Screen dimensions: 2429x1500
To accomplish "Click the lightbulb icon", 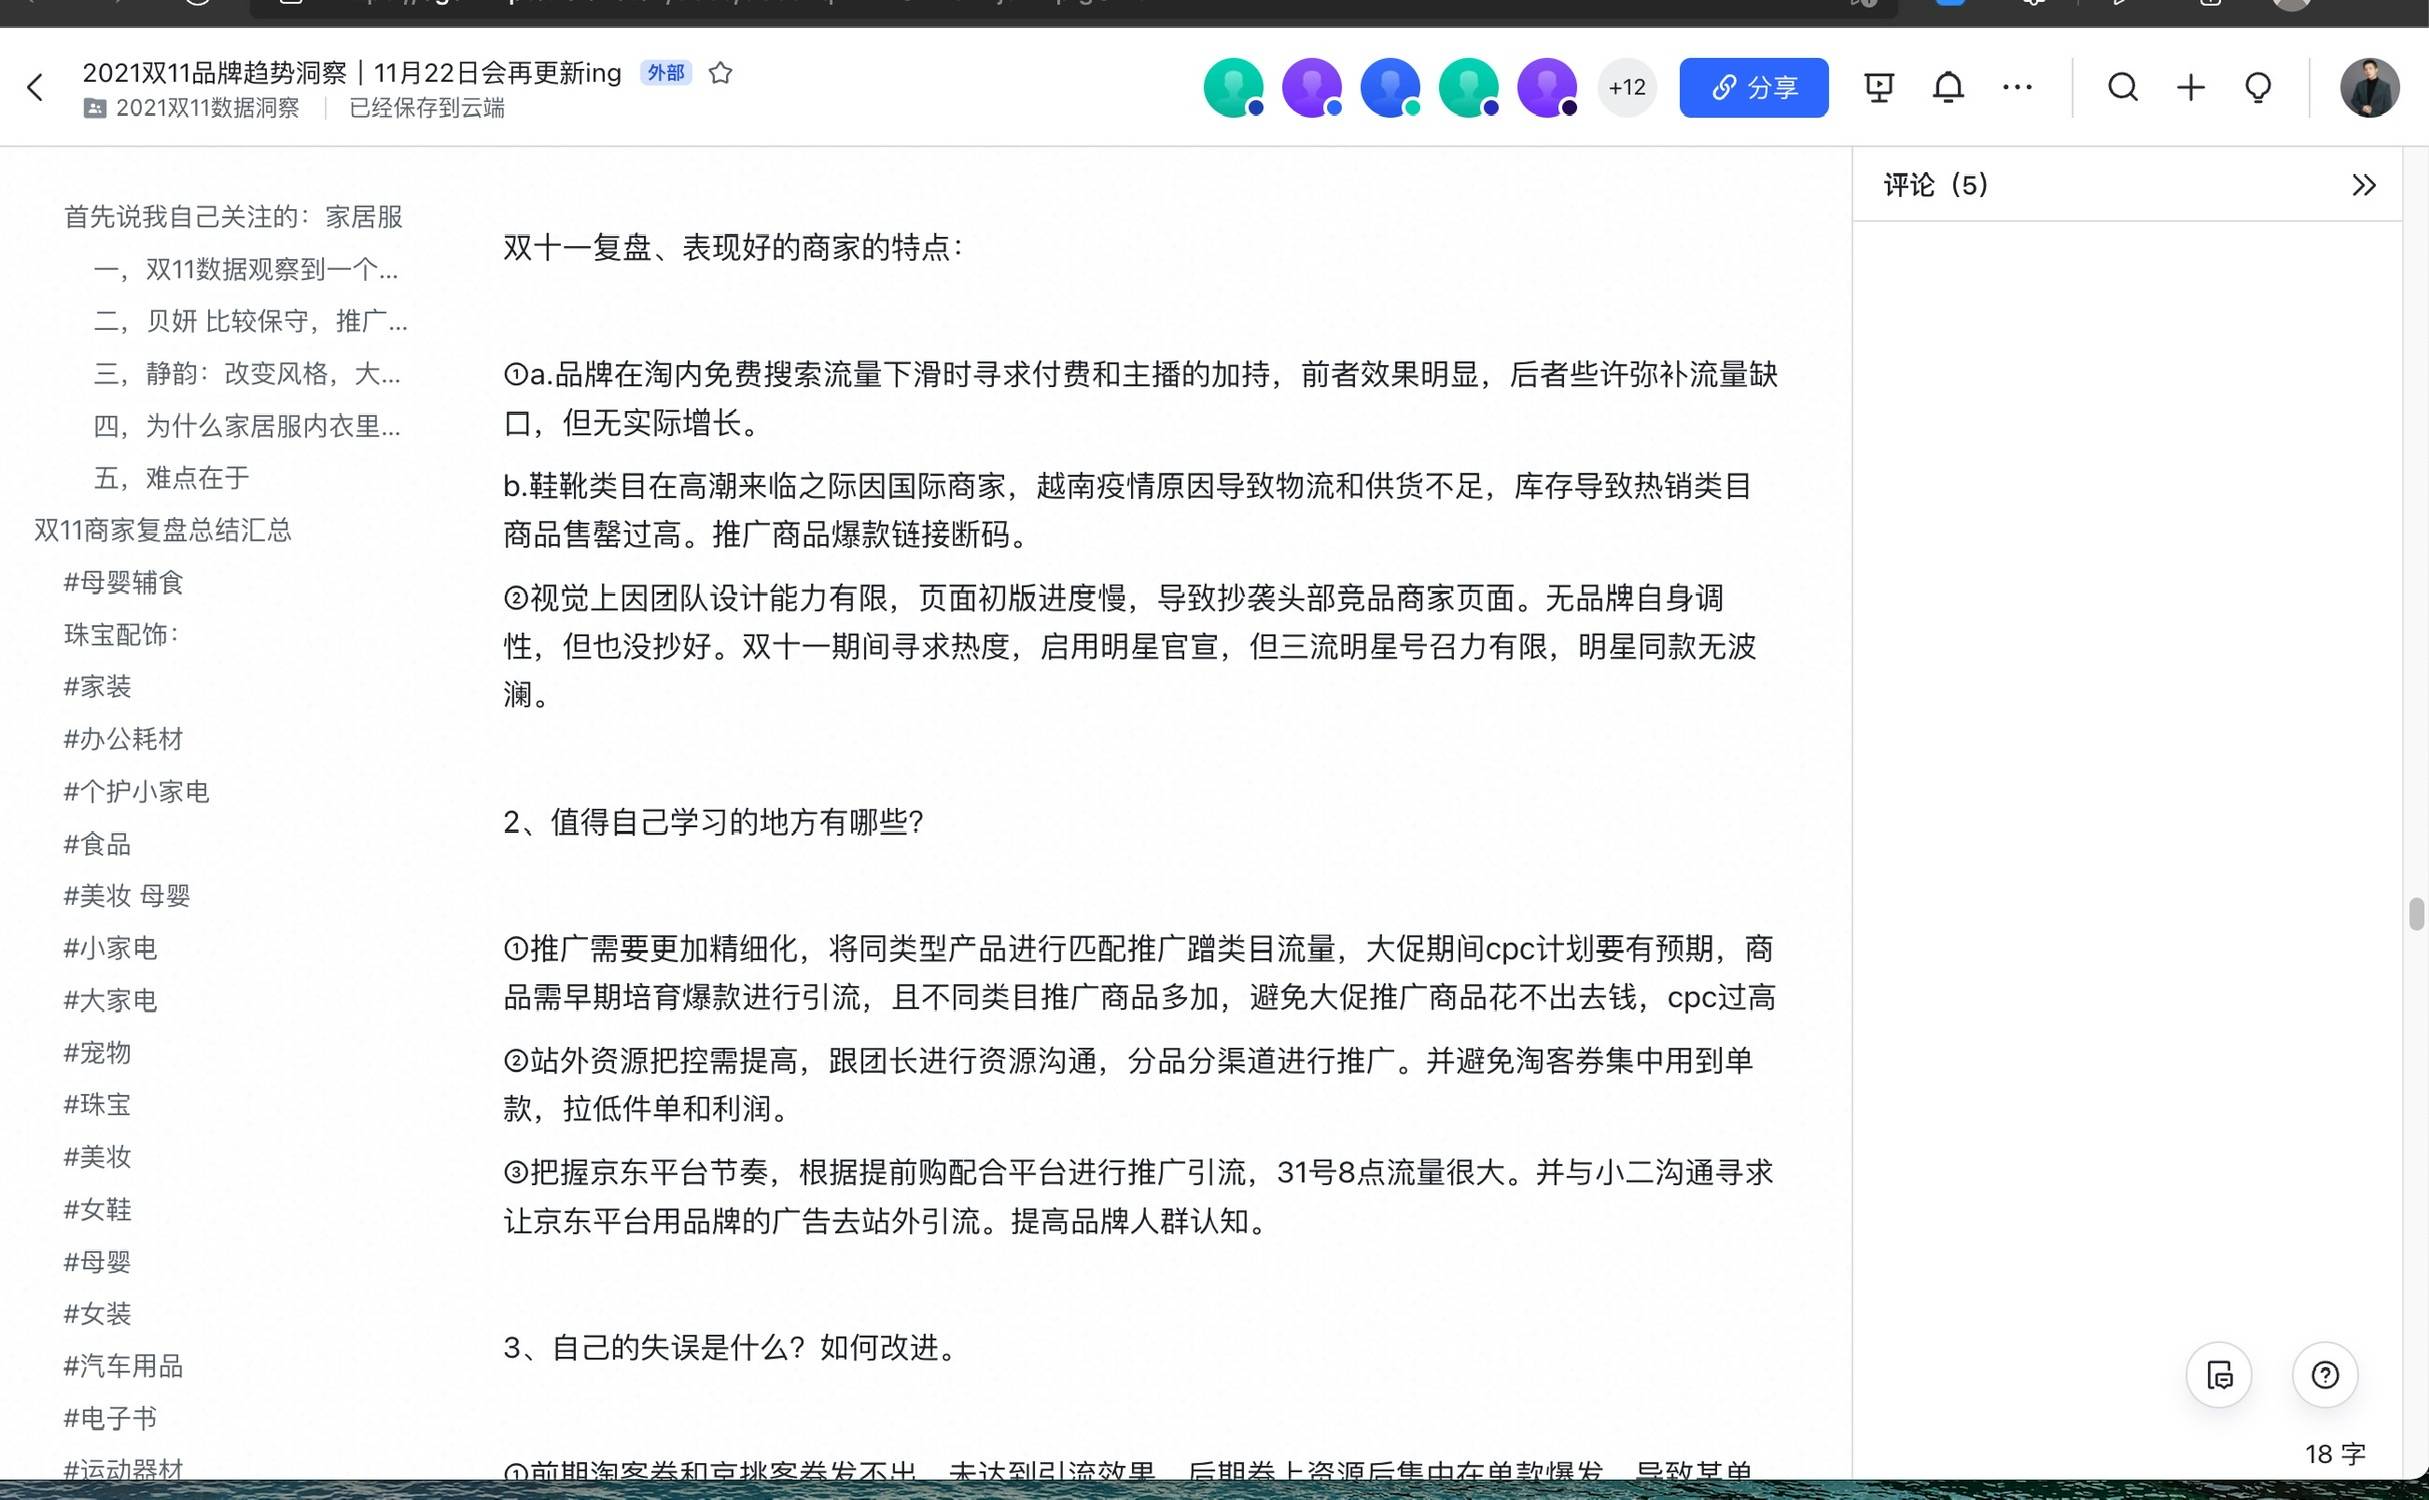I will [2258, 88].
